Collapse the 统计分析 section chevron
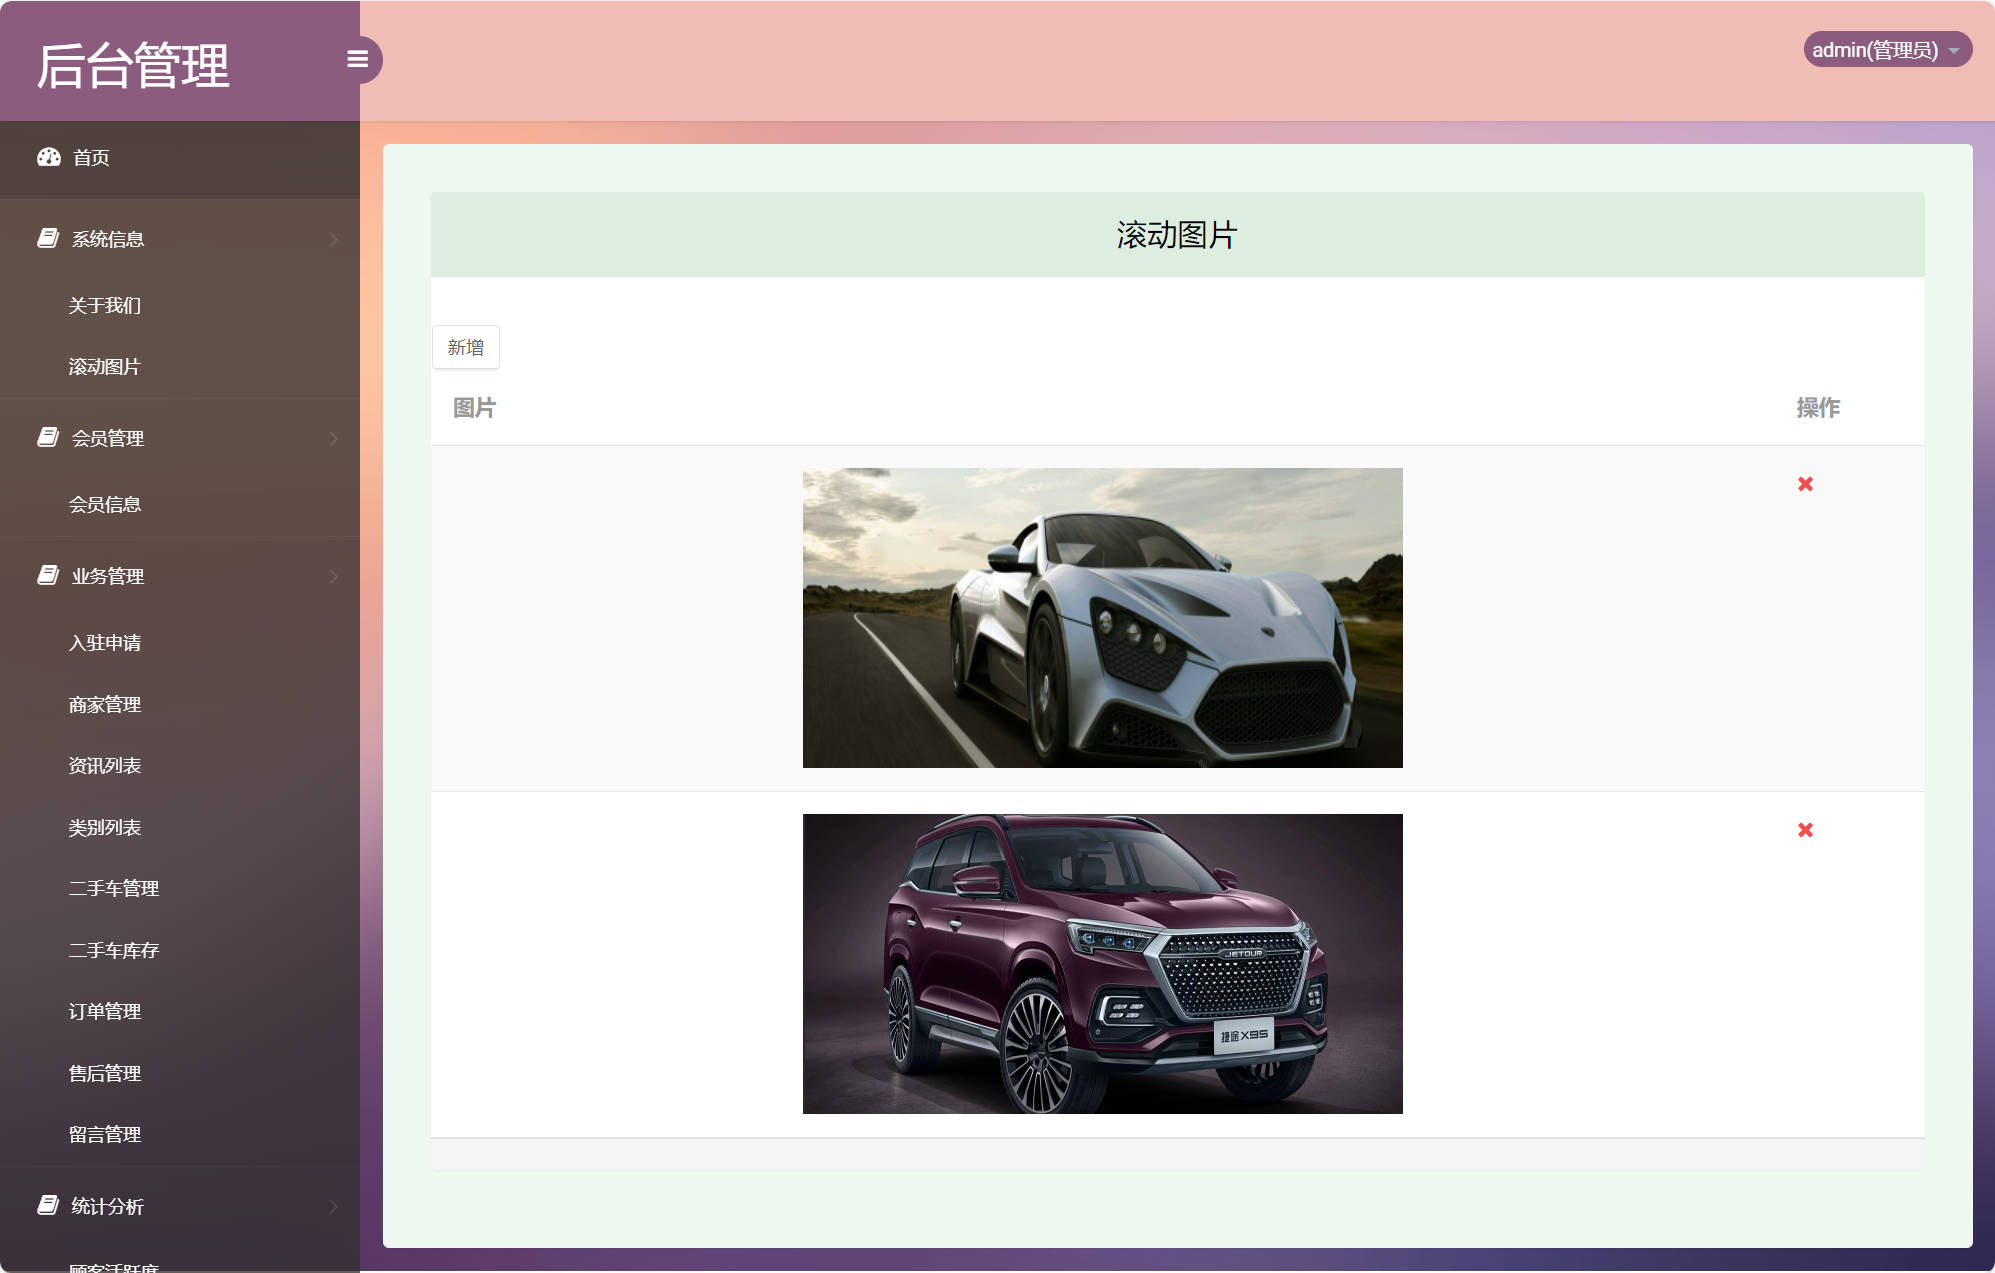This screenshot has height=1273, width=1995. click(x=334, y=1206)
